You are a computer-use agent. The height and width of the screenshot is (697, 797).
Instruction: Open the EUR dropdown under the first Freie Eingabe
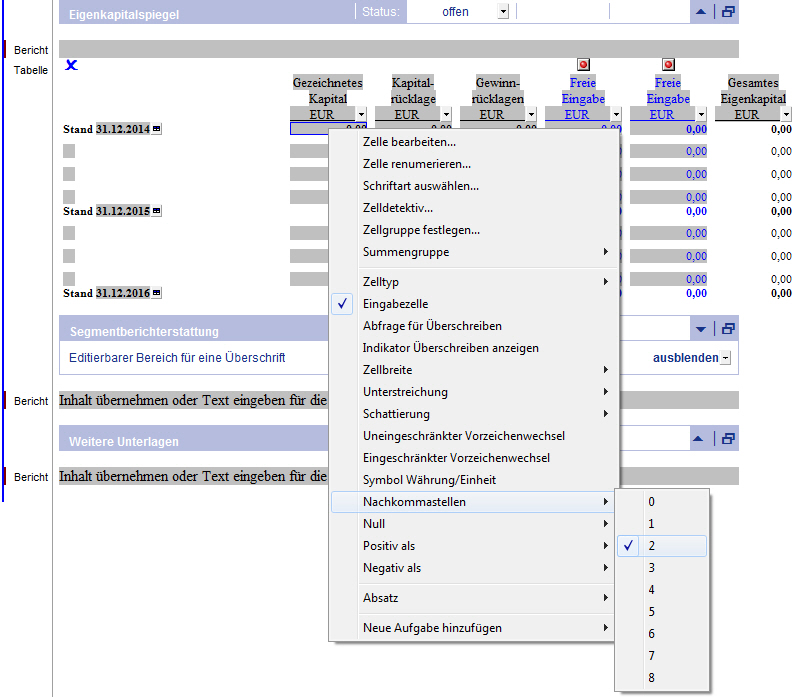pyautogui.click(x=616, y=114)
